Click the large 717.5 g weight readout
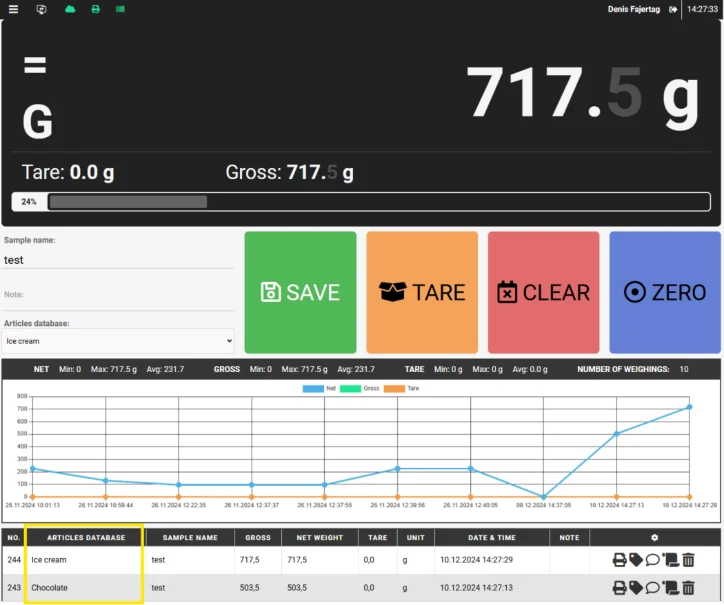Viewport: 724px width, 605px height. click(x=583, y=98)
